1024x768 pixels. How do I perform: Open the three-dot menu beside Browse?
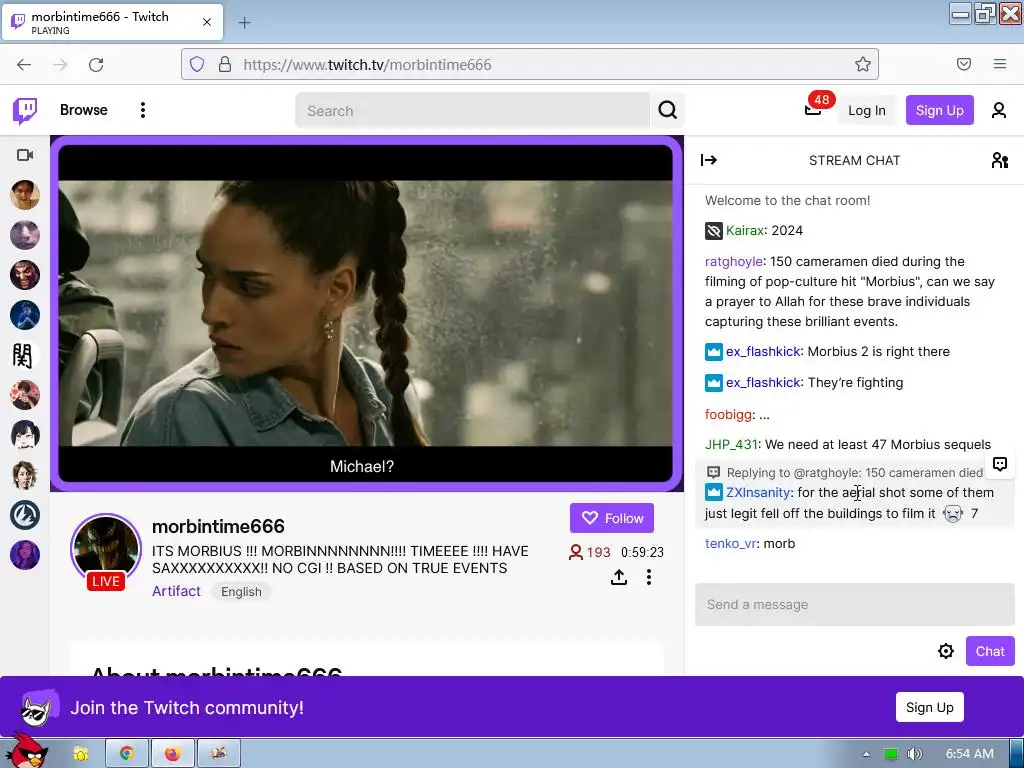(142, 110)
